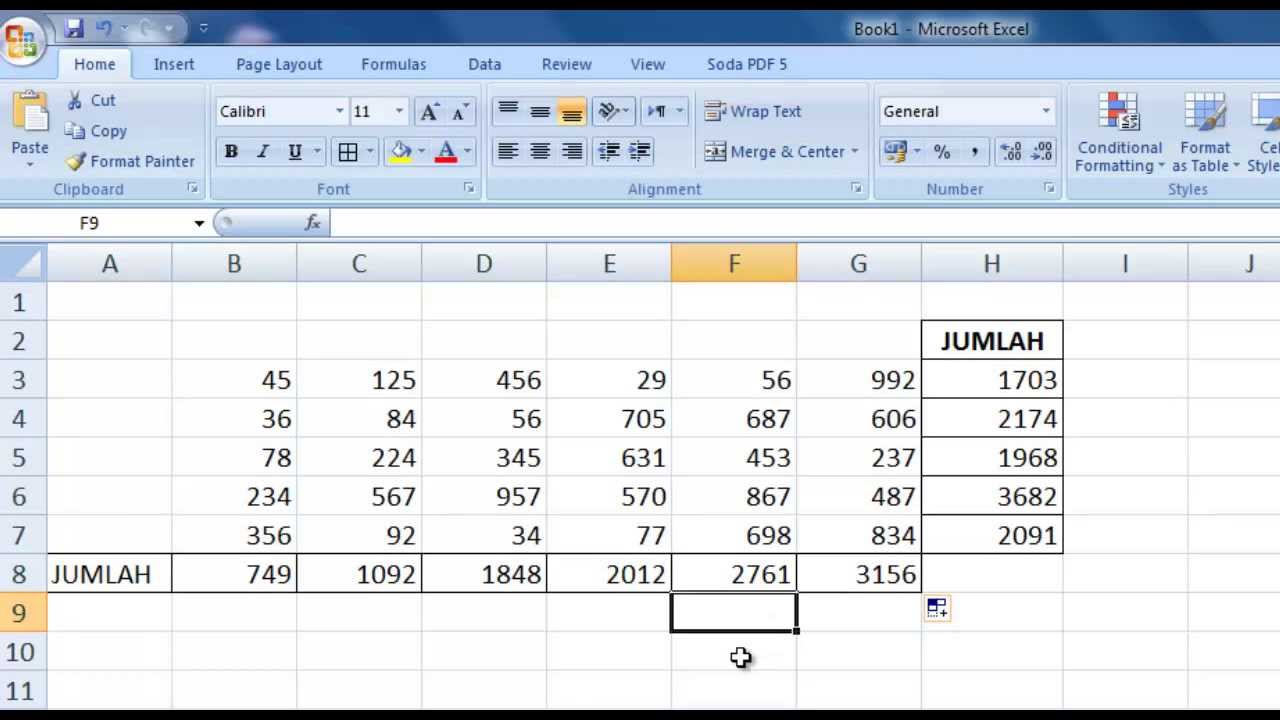Click the Format Painter brush icon
The height and width of the screenshot is (720, 1280).
coord(76,161)
